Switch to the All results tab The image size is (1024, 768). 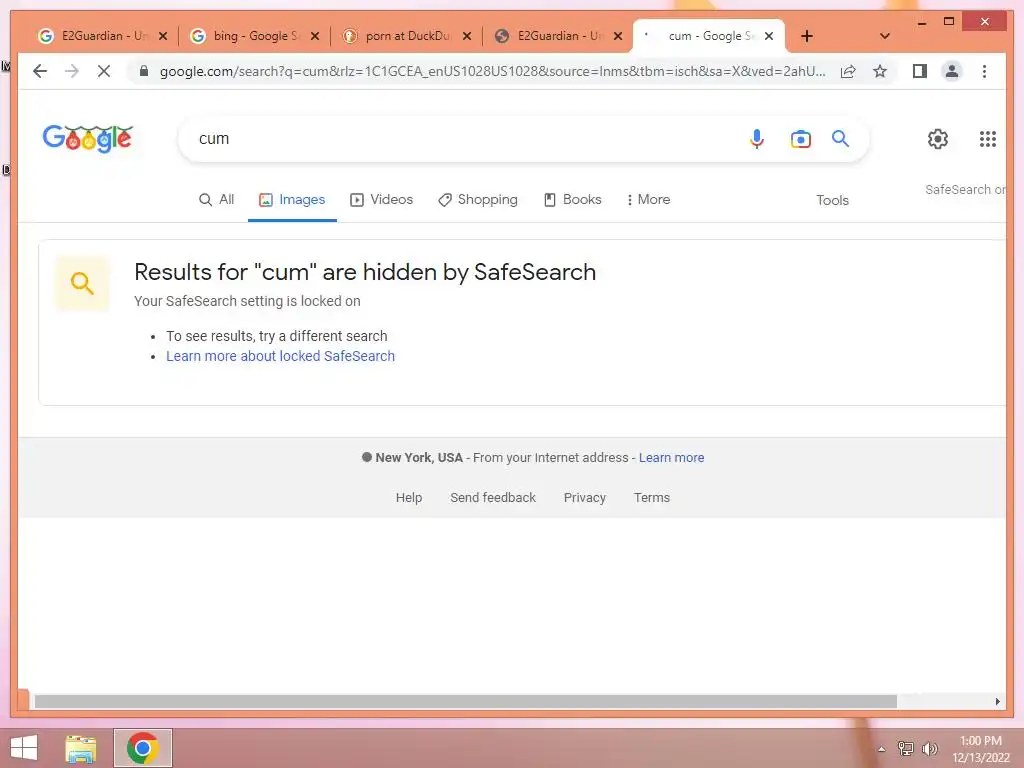216,200
